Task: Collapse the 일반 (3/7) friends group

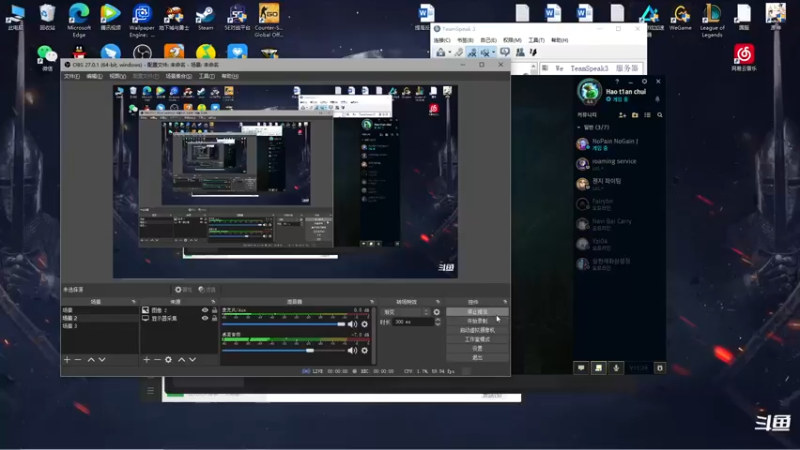Action: [x=579, y=128]
